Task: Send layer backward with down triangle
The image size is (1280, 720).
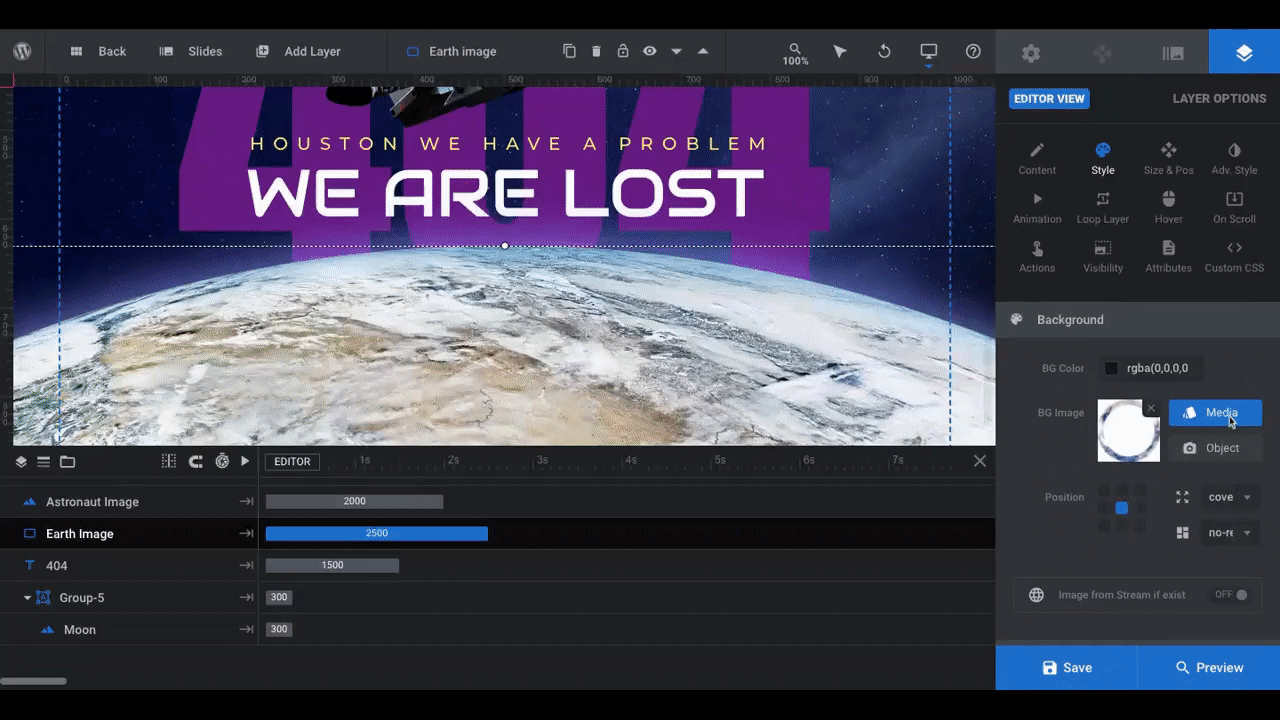Action: [677, 52]
